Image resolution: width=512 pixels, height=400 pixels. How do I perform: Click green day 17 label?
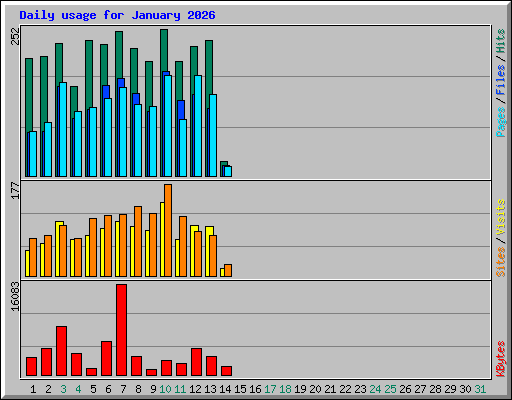[270, 389]
